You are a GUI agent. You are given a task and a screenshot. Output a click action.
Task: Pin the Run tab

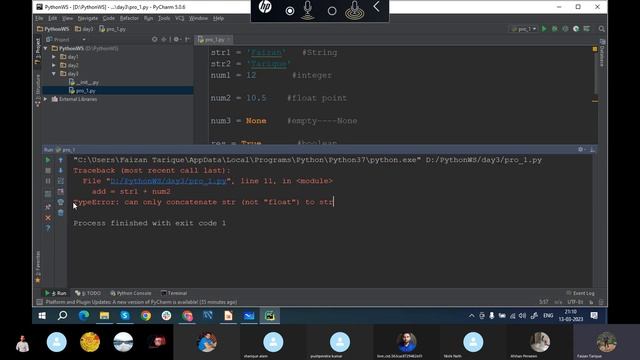(x=48, y=207)
